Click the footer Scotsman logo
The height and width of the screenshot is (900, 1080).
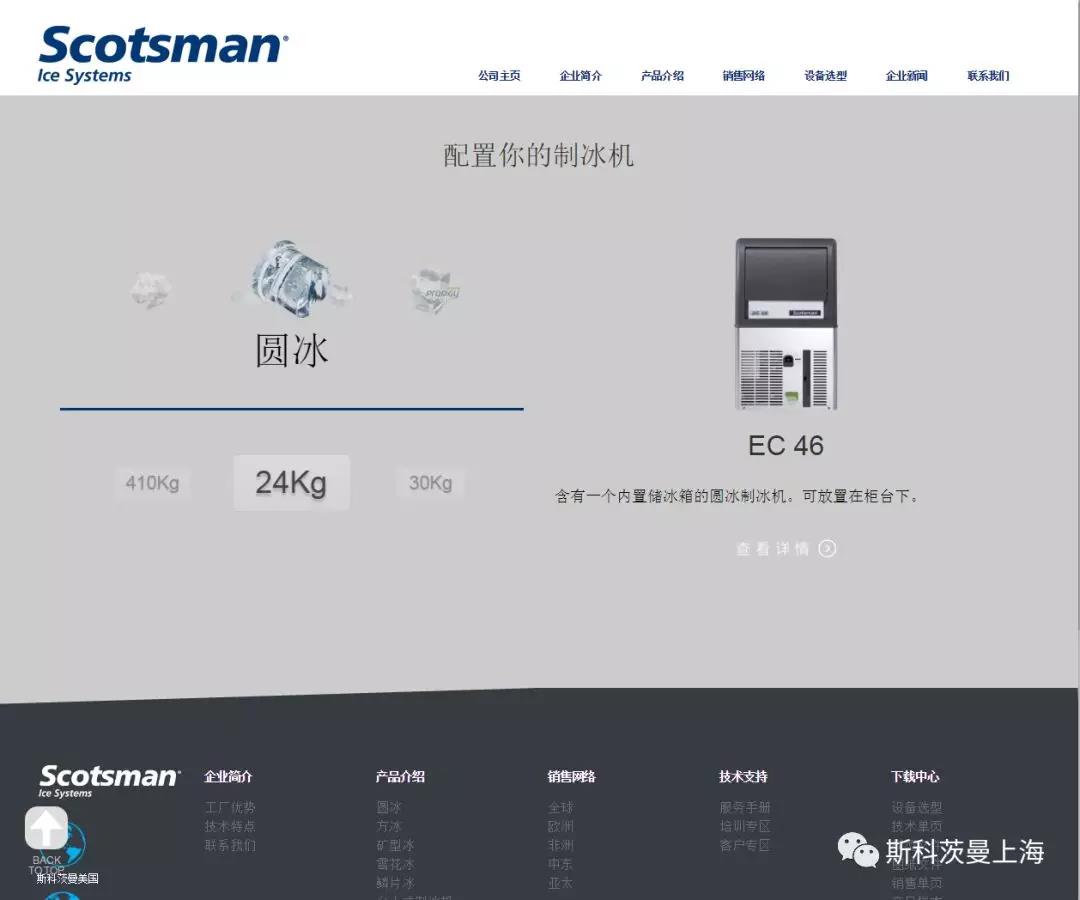[x=110, y=781]
